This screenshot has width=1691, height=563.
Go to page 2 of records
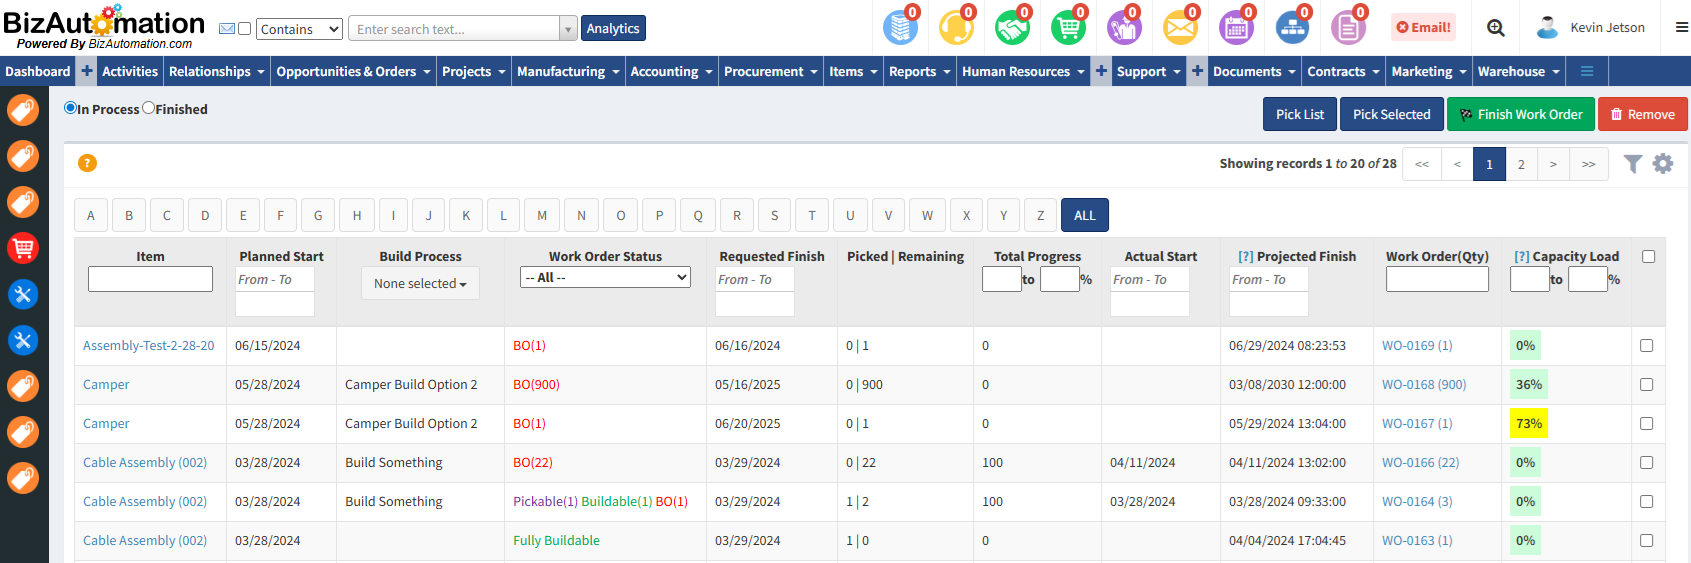[x=1521, y=164]
